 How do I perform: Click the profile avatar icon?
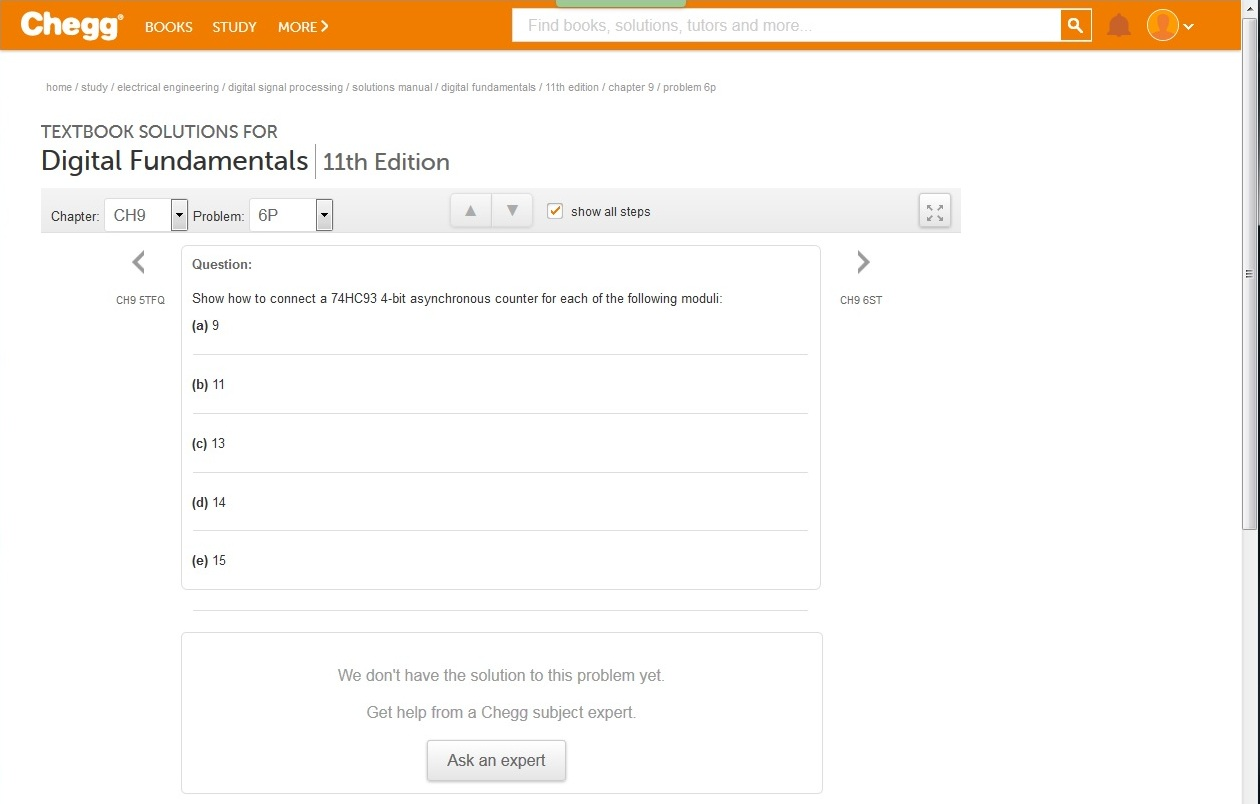point(1161,25)
